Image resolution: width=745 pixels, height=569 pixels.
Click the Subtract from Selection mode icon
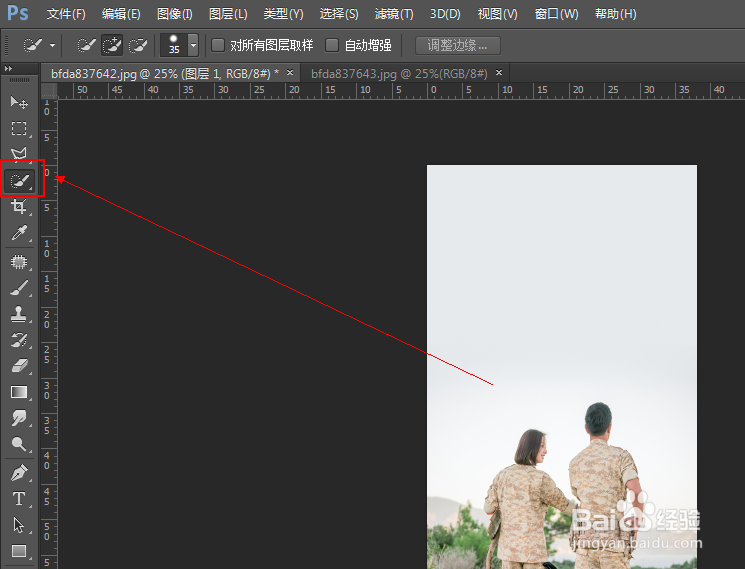[x=138, y=46]
